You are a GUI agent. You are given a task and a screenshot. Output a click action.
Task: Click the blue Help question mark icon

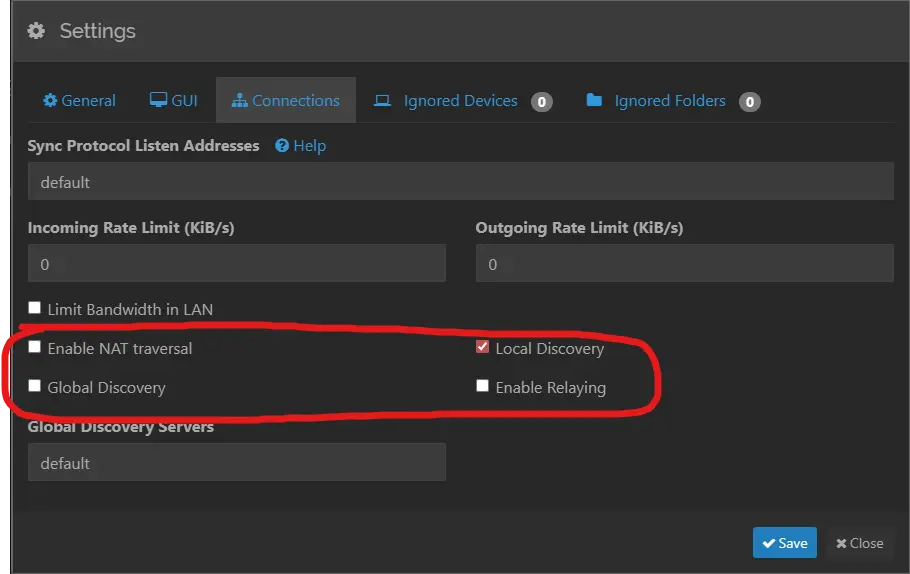pyautogui.click(x=282, y=146)
